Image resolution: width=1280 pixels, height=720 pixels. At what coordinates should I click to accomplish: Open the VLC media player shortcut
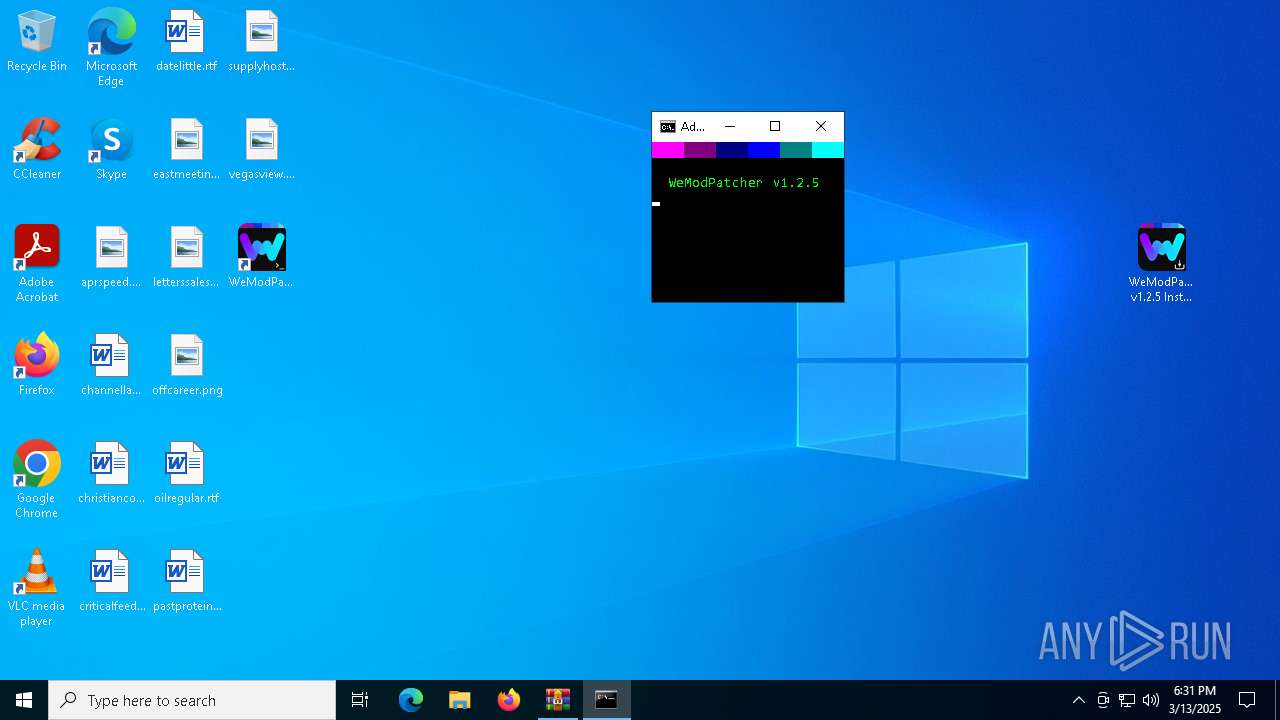point(37,588)
